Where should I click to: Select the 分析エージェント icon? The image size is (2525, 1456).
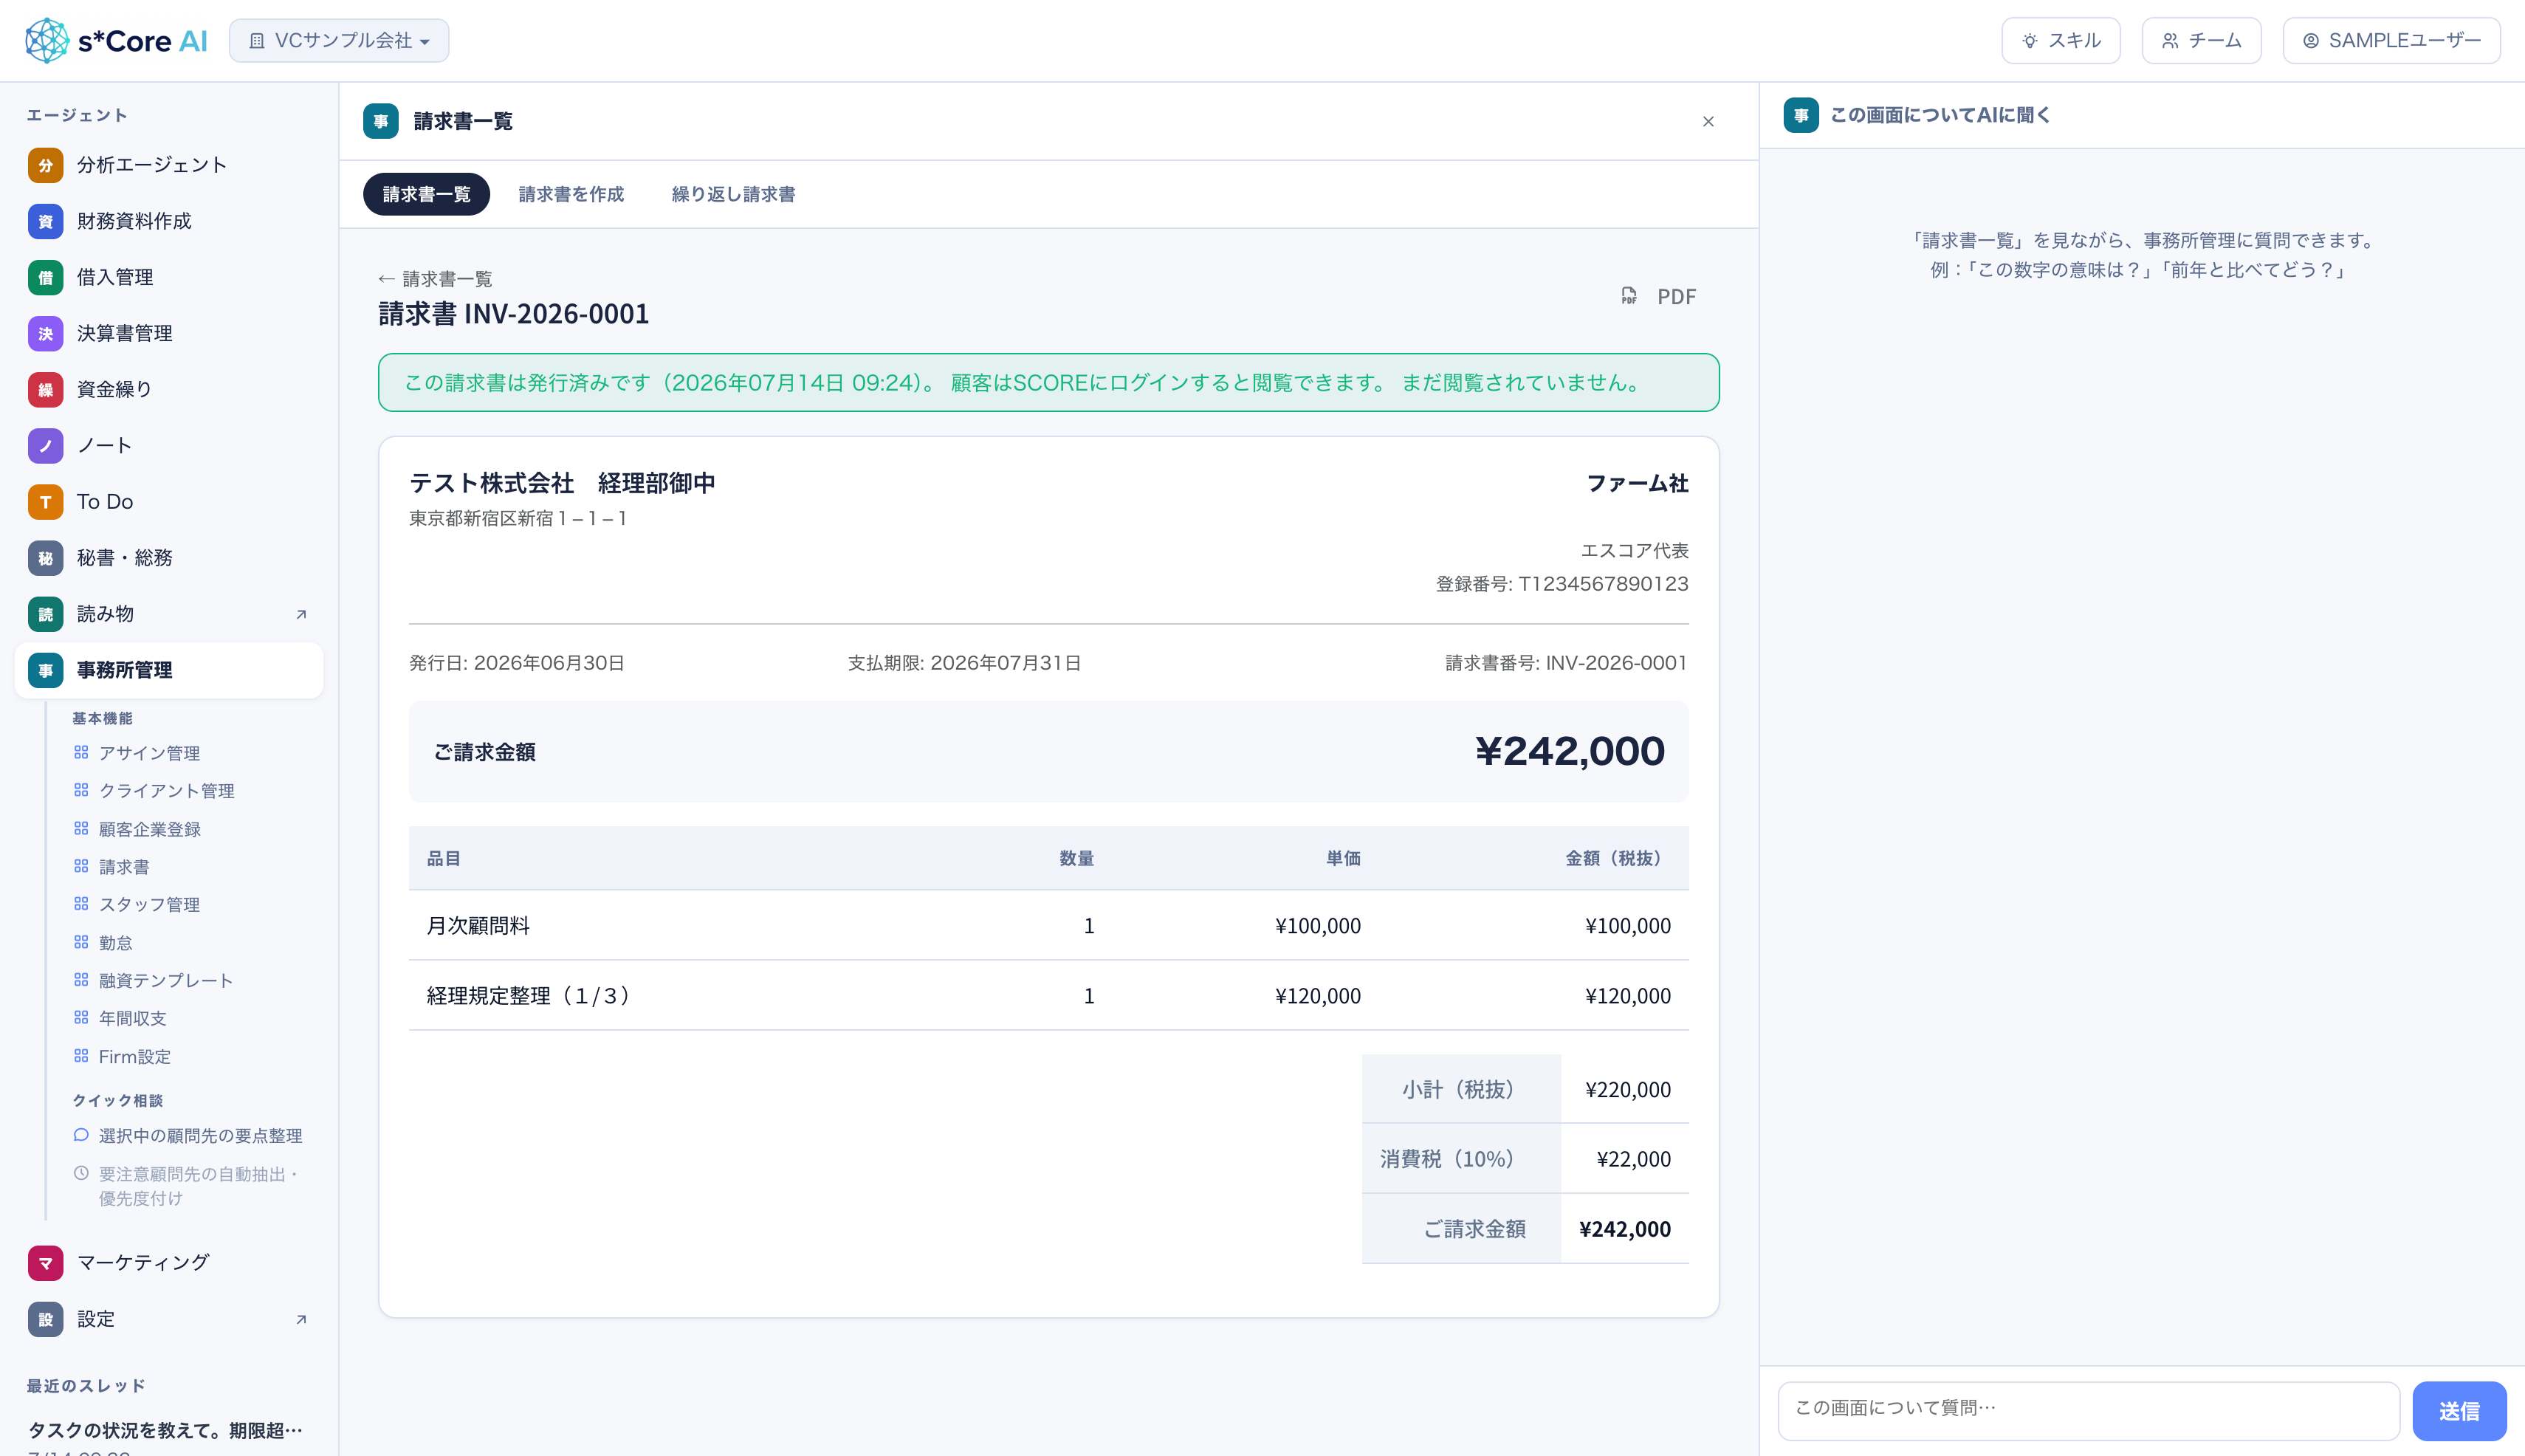[x=45, y=165]
